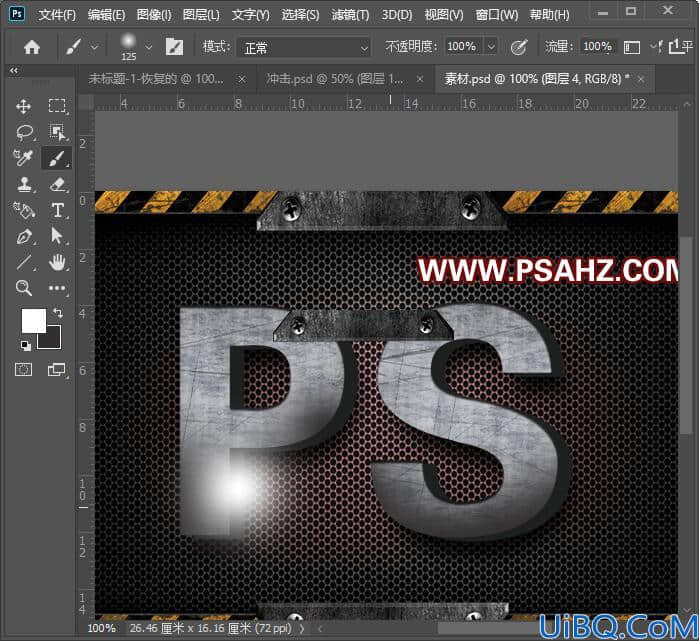The height and width of the screenshot is (641, 699).
Task: Select the Line tool
Action: click(x=24, y=262)
